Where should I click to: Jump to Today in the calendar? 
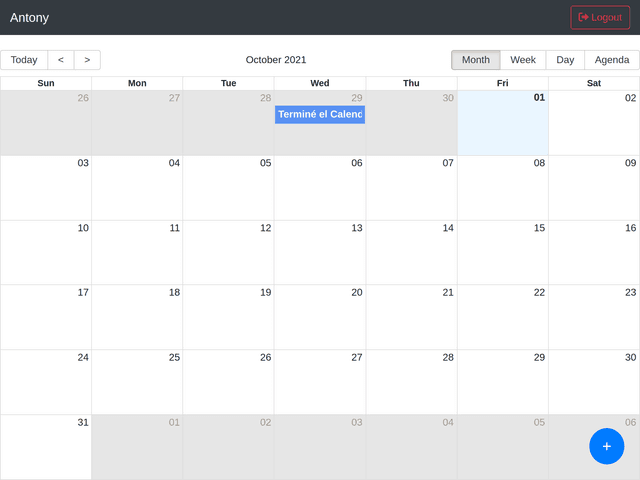pos(24,60)
